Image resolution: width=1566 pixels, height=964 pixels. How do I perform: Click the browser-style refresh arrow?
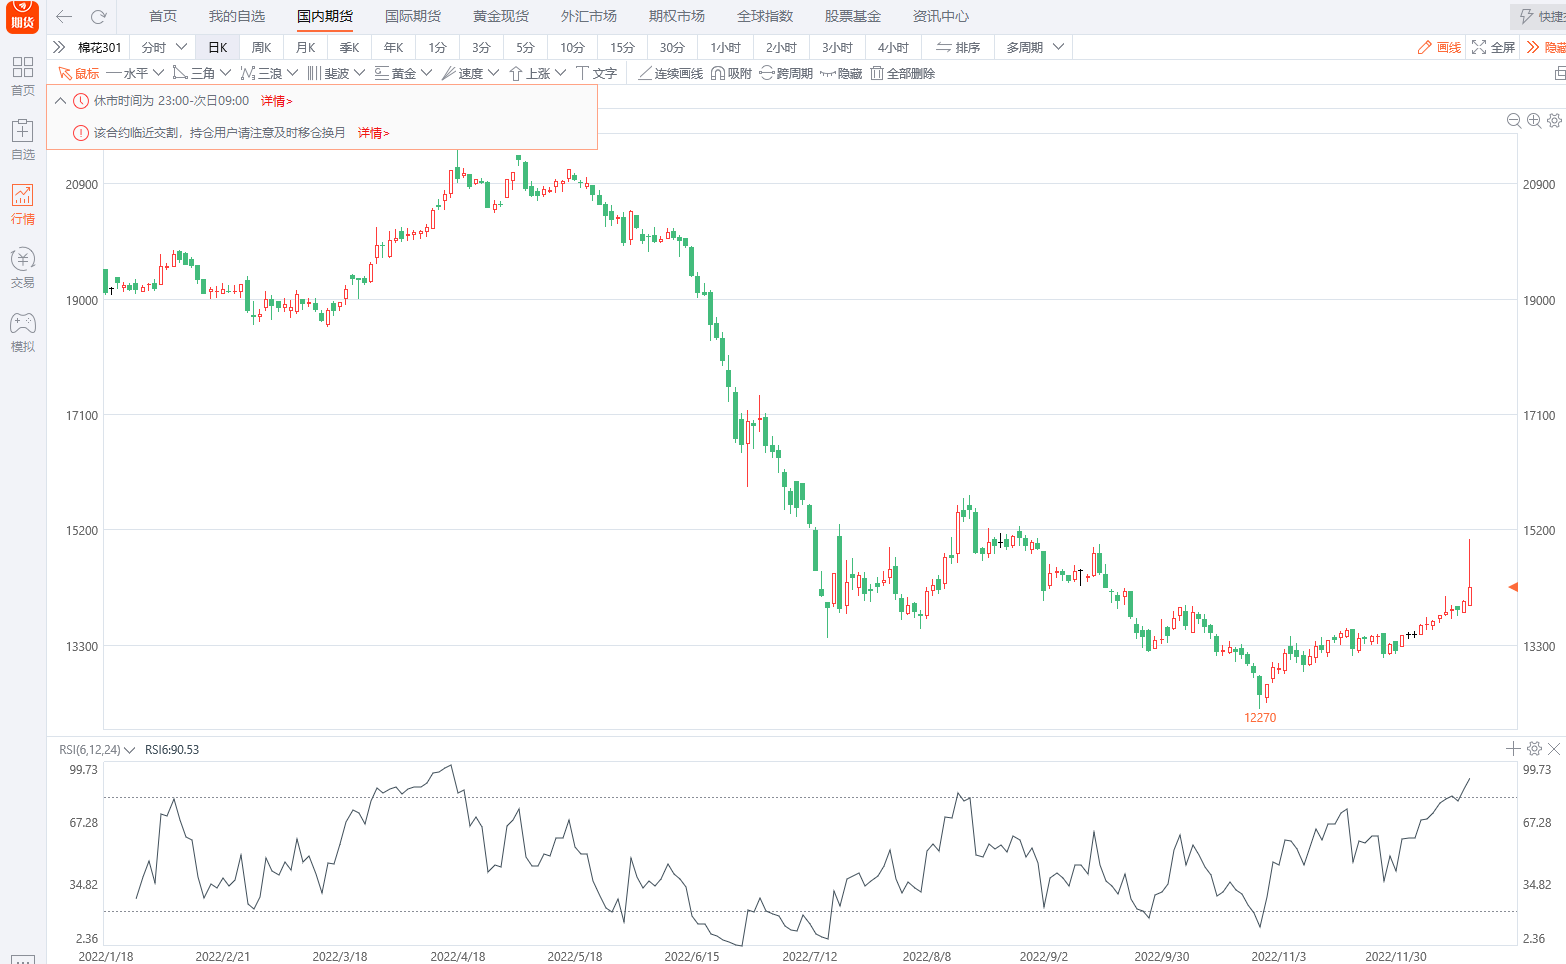(98, 16)
